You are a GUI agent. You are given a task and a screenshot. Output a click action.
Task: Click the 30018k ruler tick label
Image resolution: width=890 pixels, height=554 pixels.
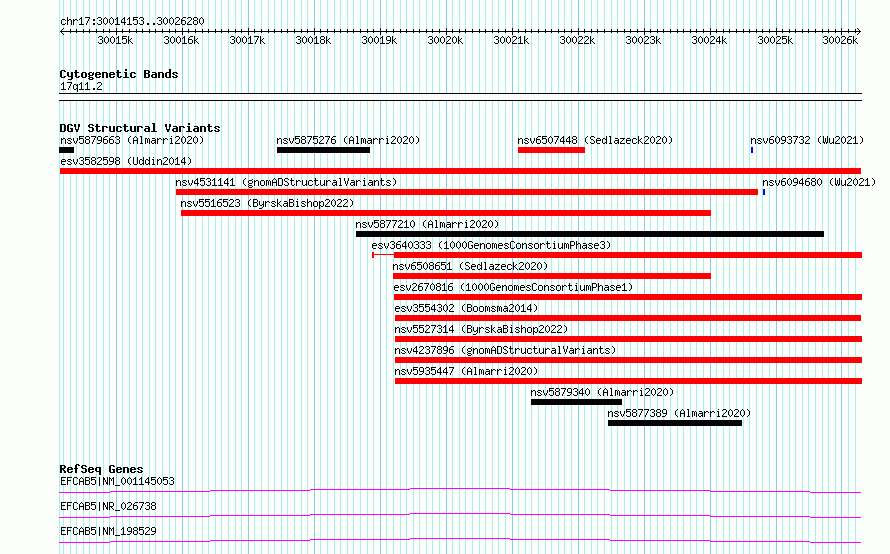pos(313,40)
